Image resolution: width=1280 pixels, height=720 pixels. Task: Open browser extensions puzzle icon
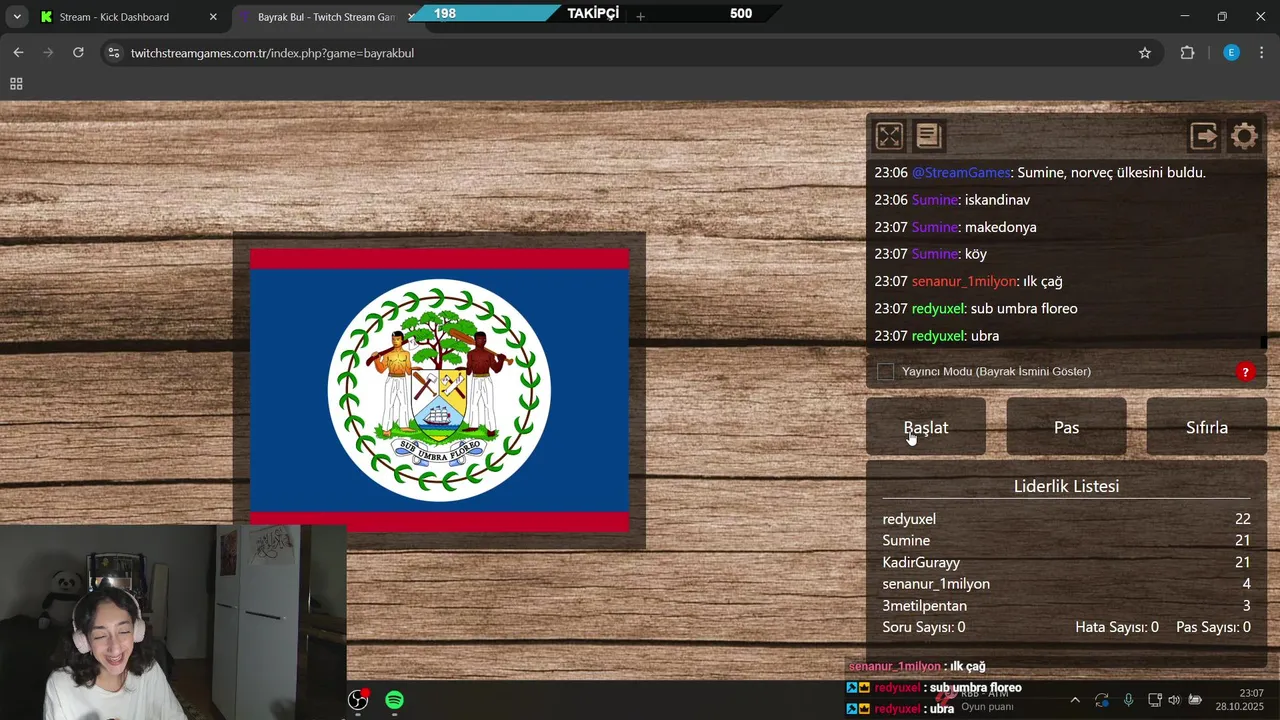point(1187,53)
